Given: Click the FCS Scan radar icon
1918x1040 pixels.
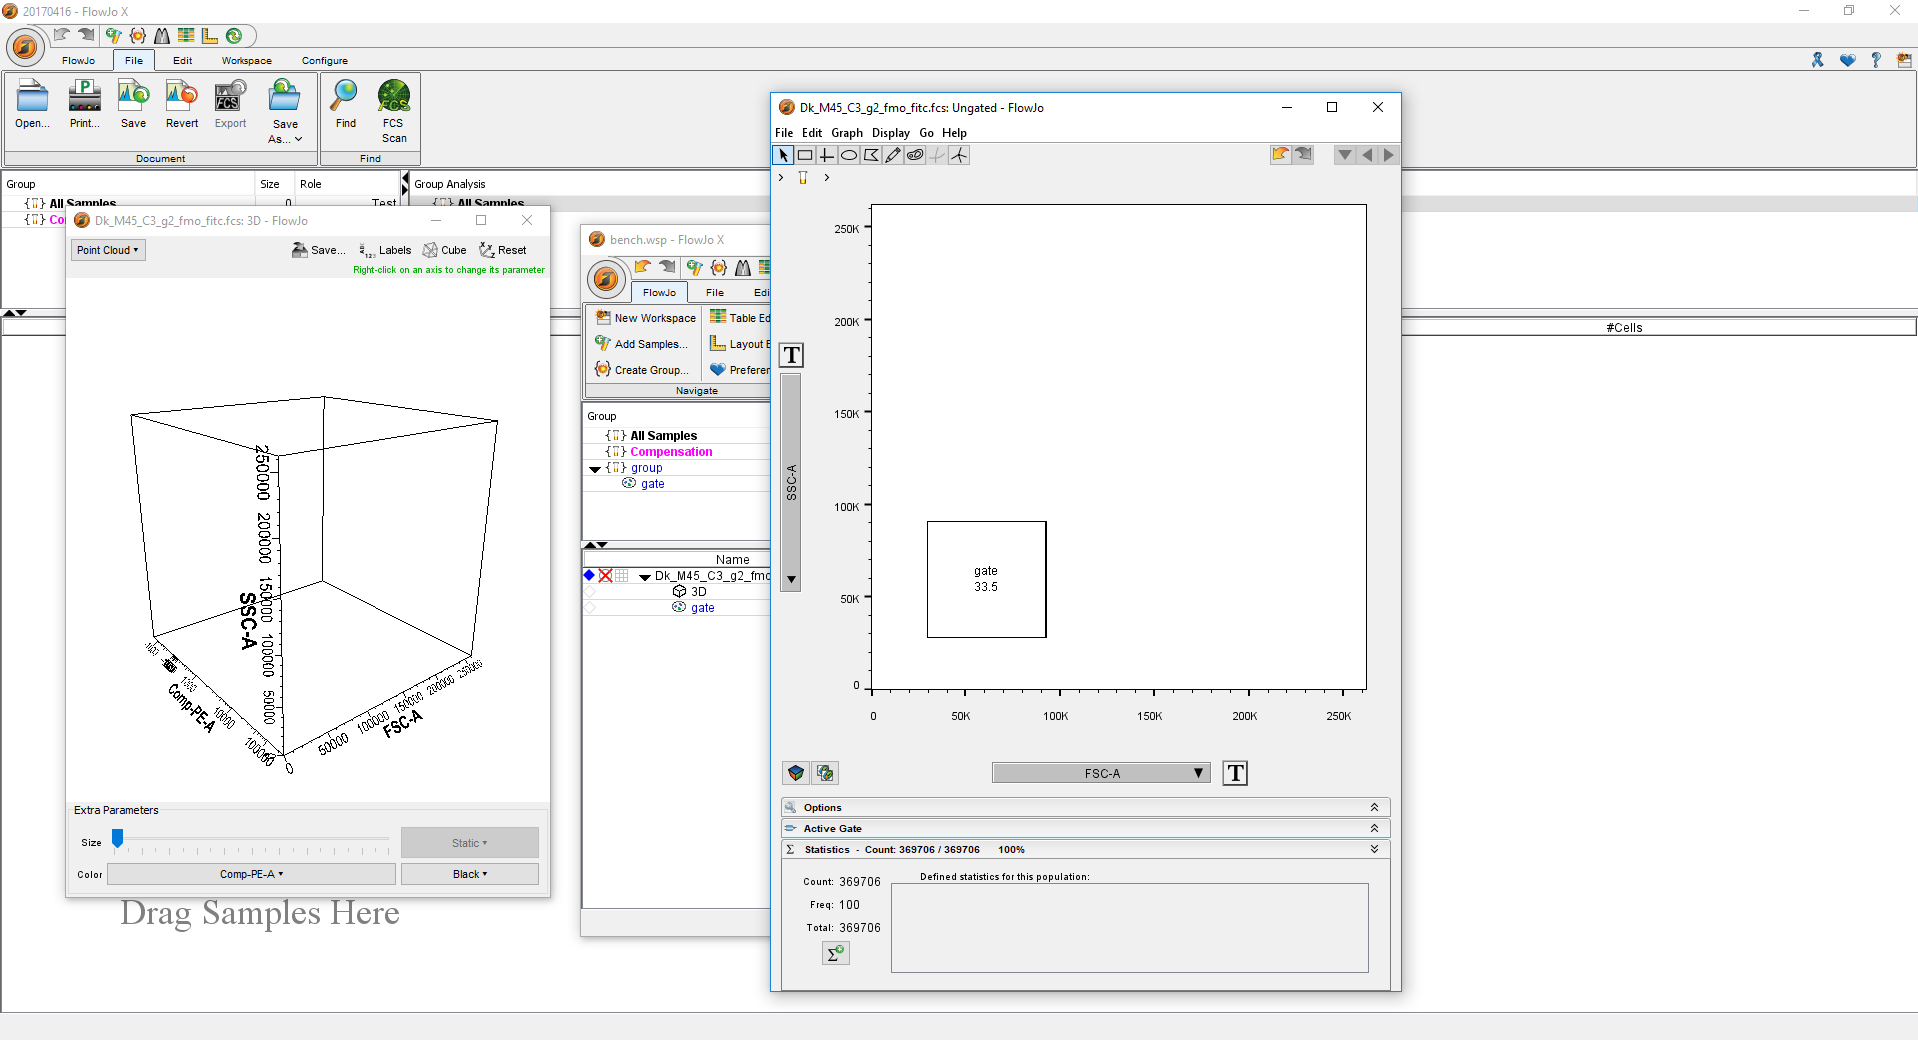Looking at the screenshot, I should (394, 97).
